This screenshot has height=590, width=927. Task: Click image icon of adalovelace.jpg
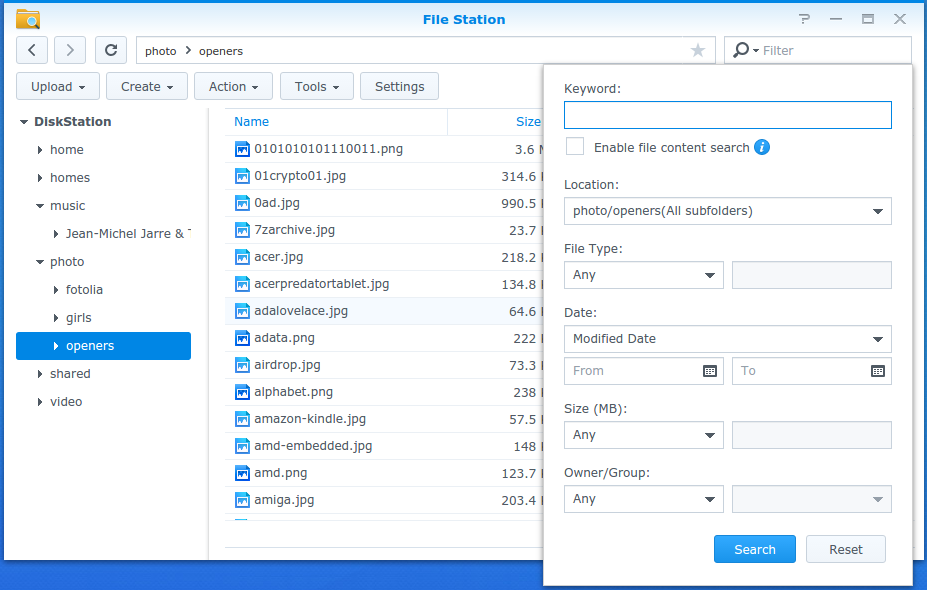click(242, 311)
